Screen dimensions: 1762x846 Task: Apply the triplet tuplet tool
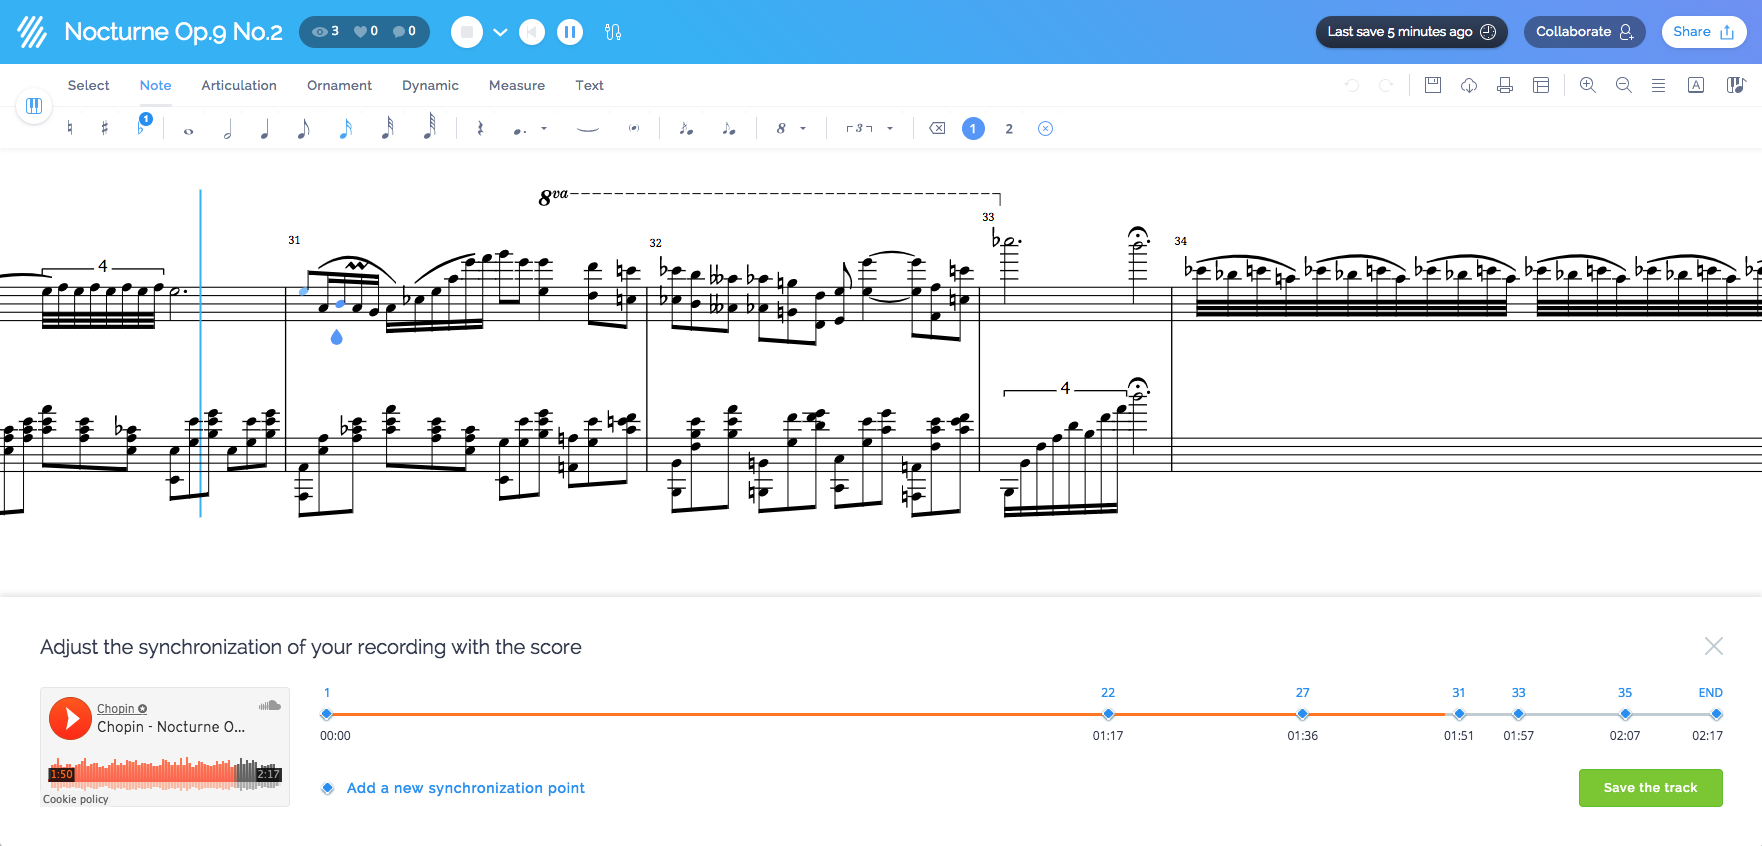tap(859, 128)
